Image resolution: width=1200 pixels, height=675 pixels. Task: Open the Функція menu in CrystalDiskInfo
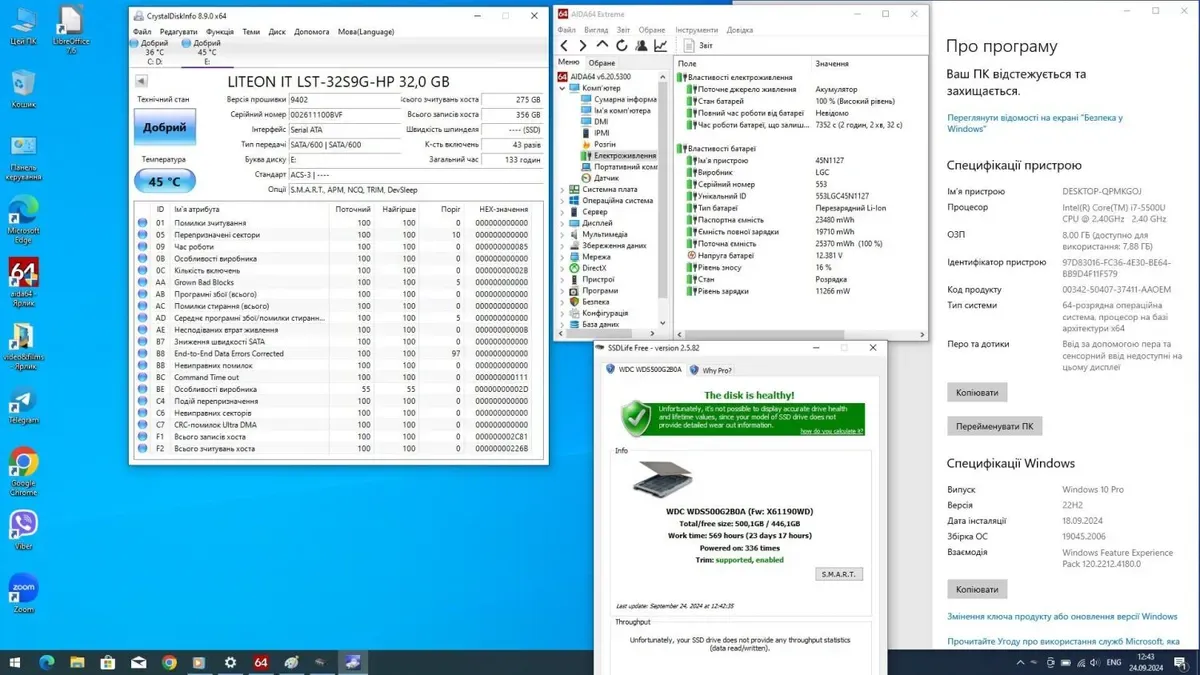220,32
